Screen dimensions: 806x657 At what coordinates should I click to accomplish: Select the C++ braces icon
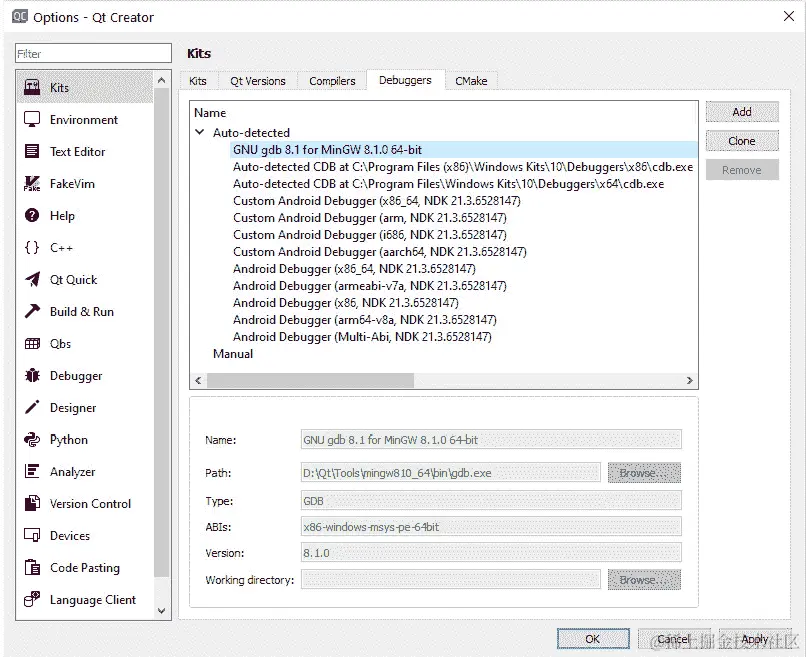pyautogui.click(x=32, y=247)
